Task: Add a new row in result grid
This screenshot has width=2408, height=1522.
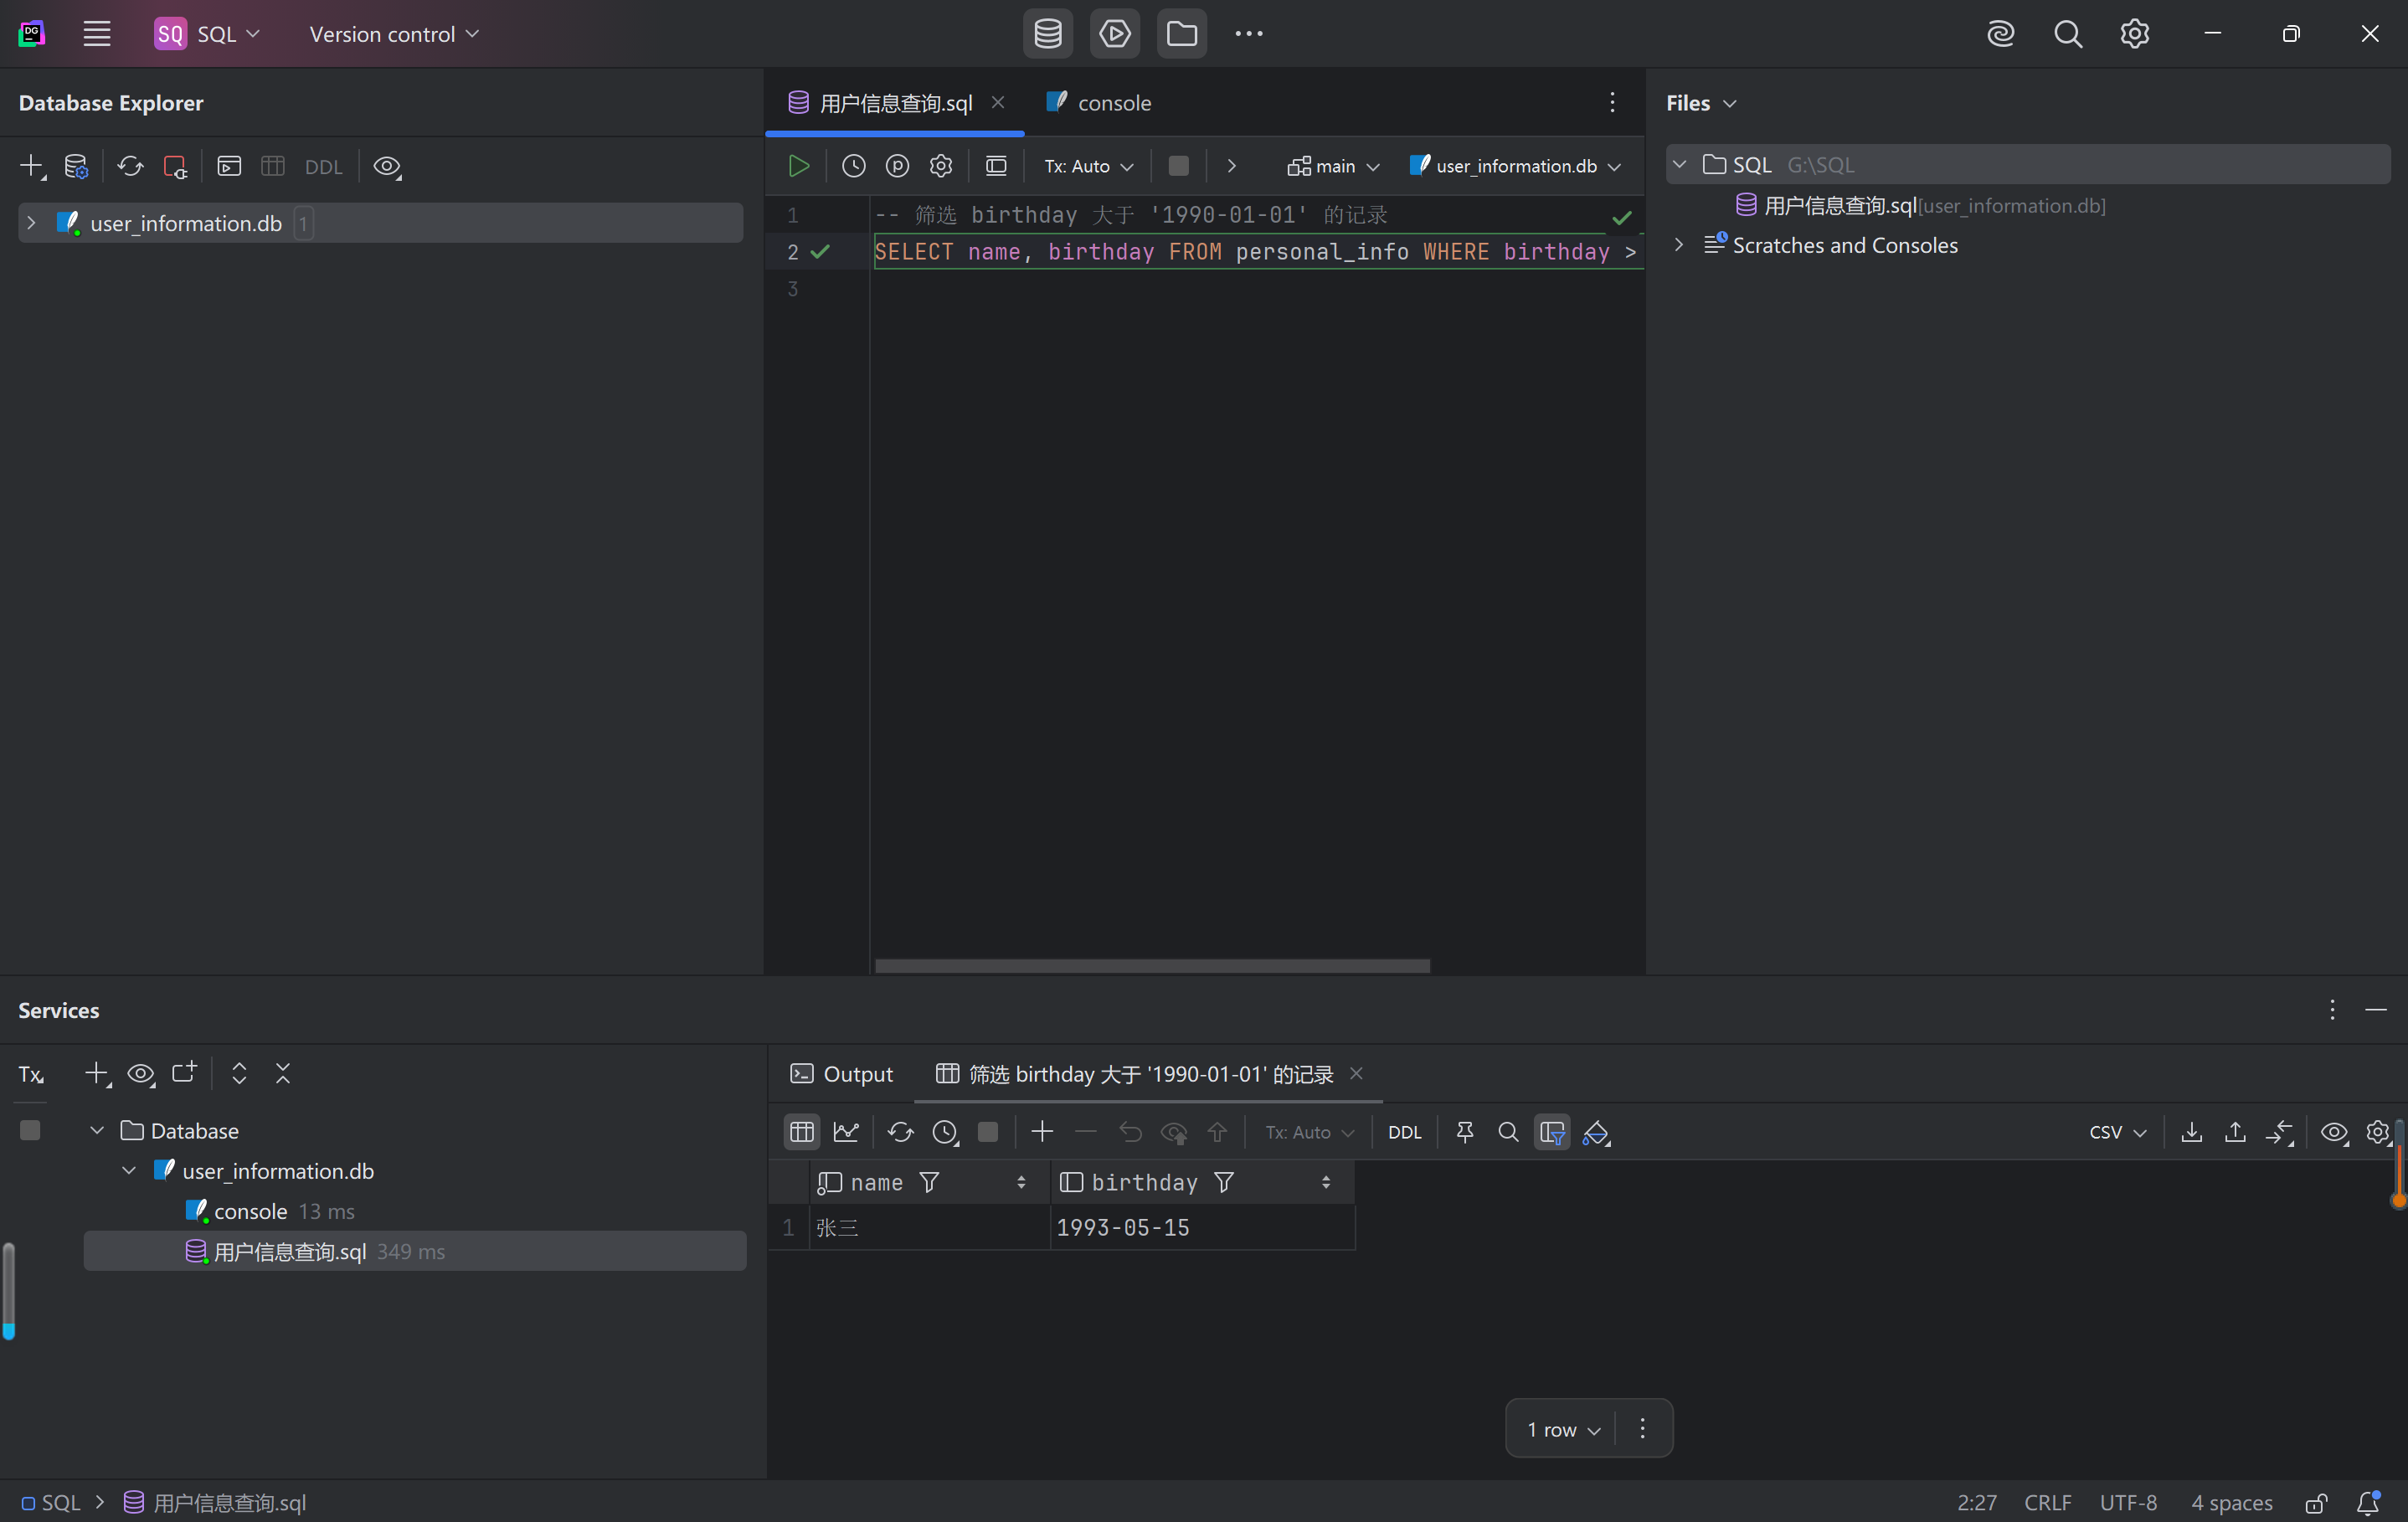Action: [x=1042, y=1132]
